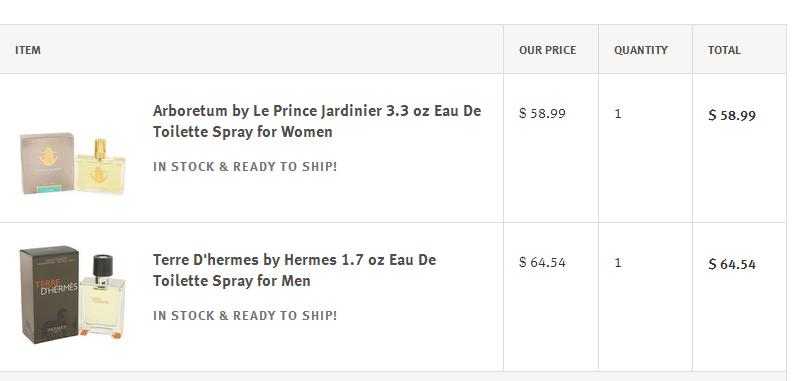Click the OUR PRICE column header

coord(548,50)
